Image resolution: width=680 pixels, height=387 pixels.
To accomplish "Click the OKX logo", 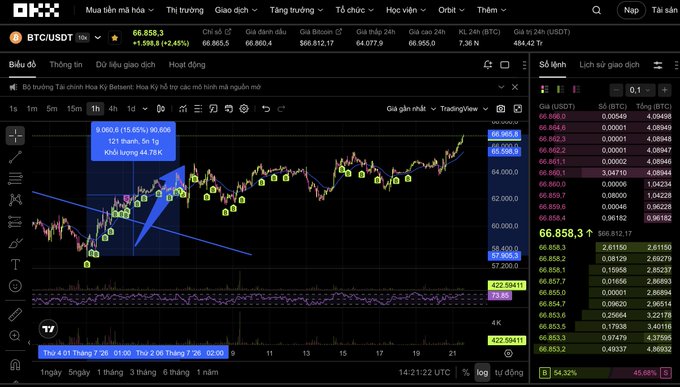I will [x=36, y=10].
